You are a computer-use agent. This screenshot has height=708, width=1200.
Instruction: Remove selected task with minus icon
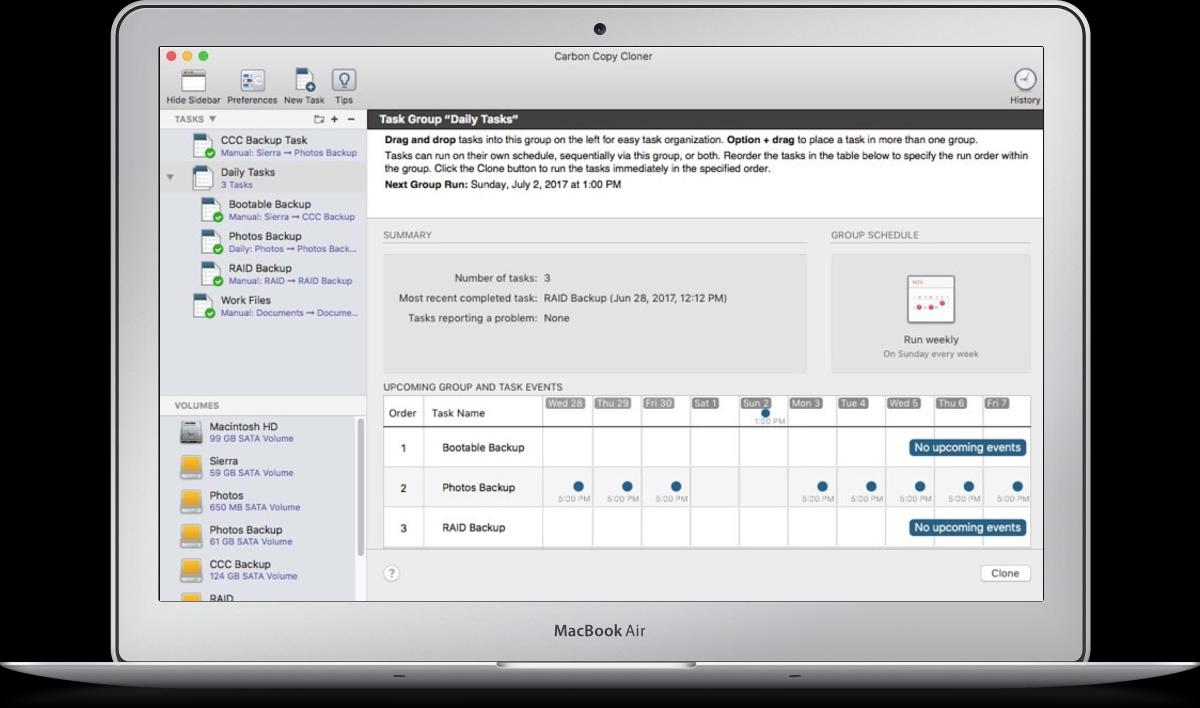350,119
